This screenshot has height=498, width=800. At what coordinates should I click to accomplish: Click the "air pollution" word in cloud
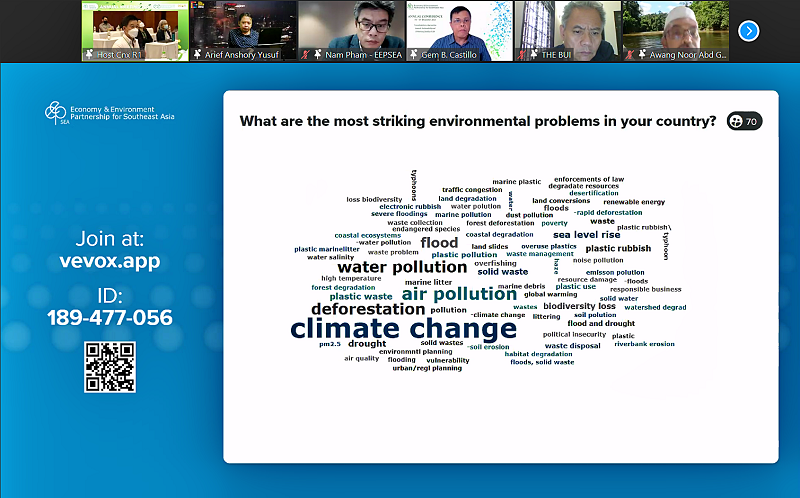click(459, 294)
